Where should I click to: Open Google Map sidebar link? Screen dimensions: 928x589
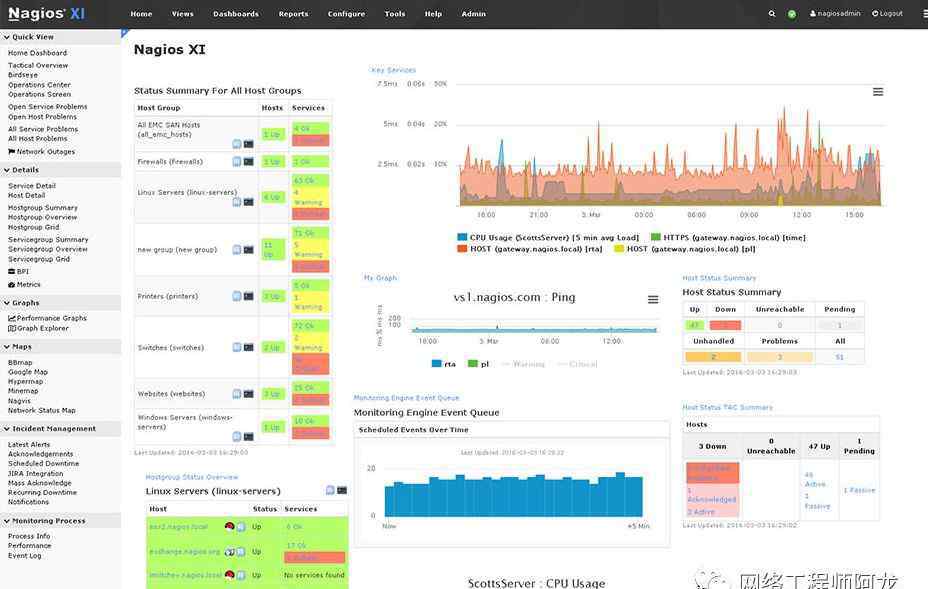point(28,372)
